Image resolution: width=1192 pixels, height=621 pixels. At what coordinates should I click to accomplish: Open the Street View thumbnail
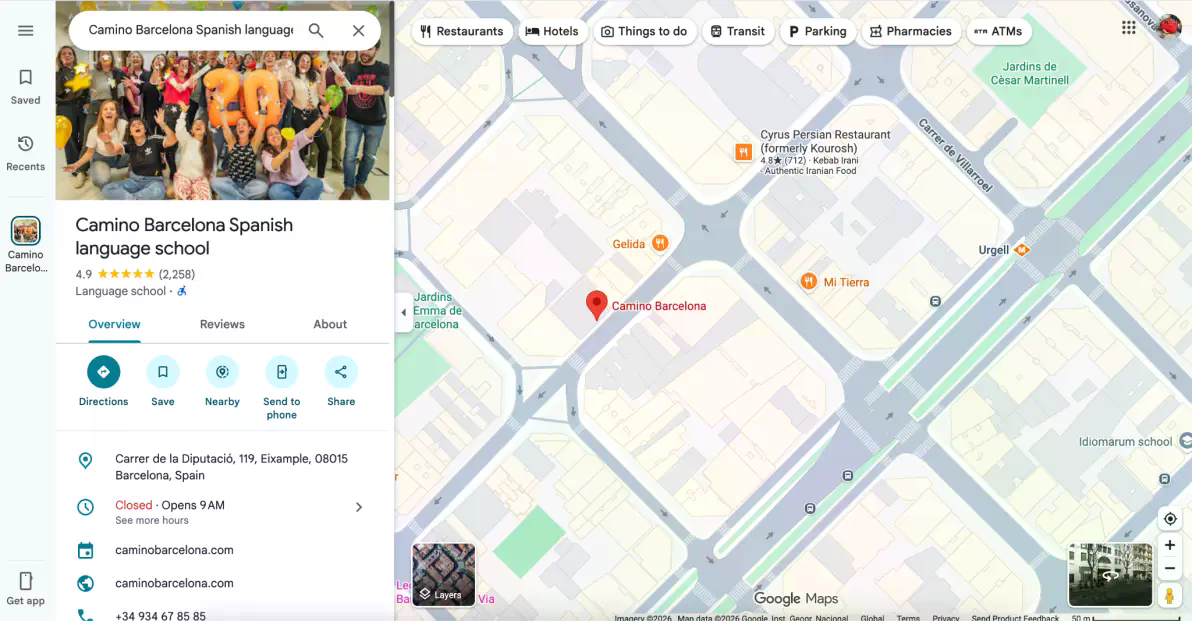tap(1110, 575)
